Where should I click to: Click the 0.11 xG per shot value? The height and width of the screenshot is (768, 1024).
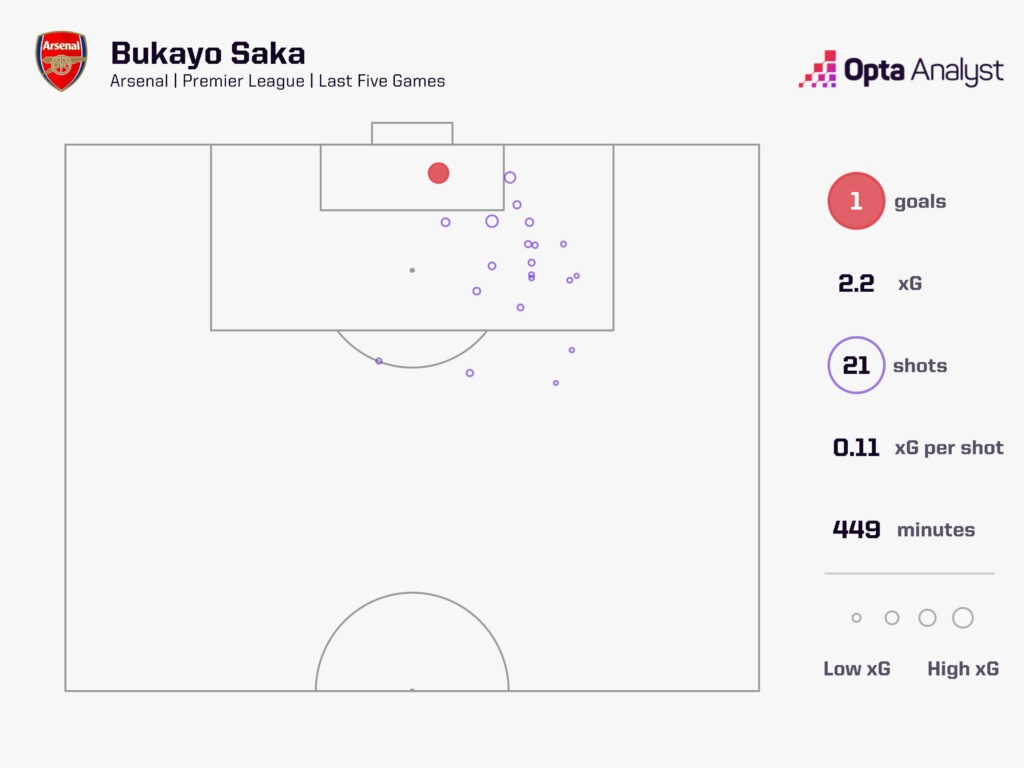tap(856, 448)
